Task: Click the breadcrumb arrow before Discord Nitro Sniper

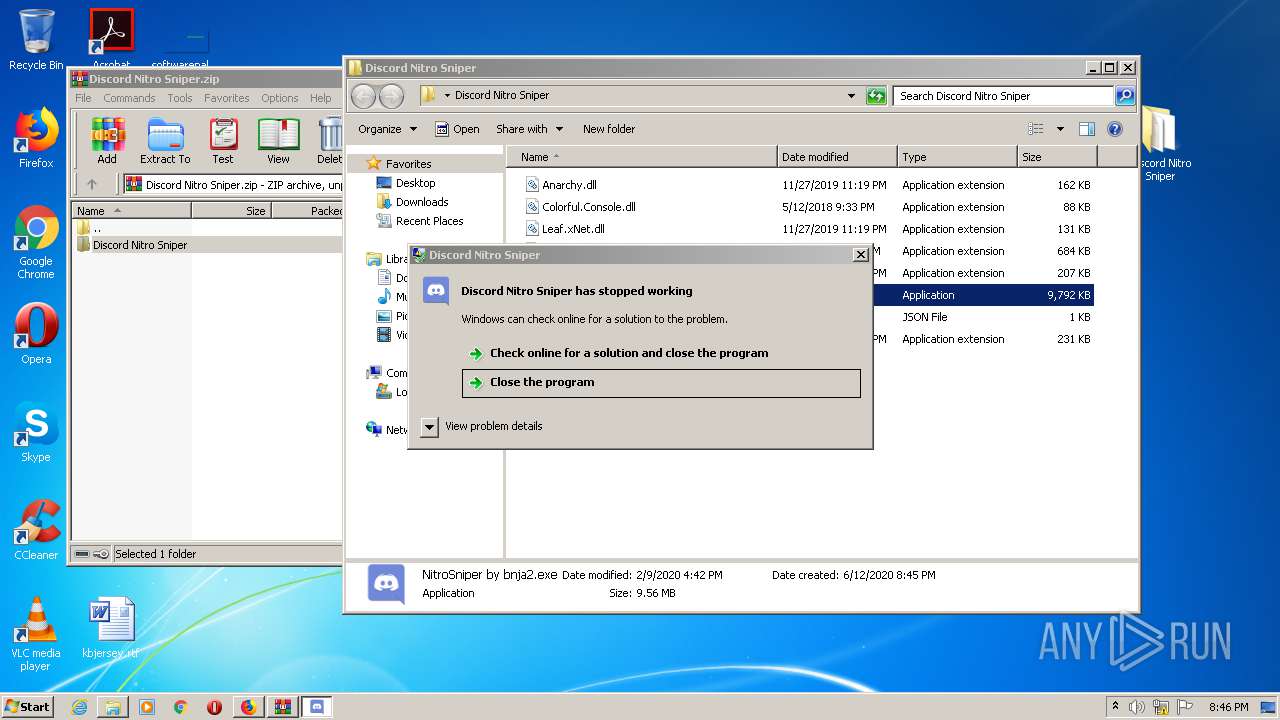Action: (x=448, y=96)
